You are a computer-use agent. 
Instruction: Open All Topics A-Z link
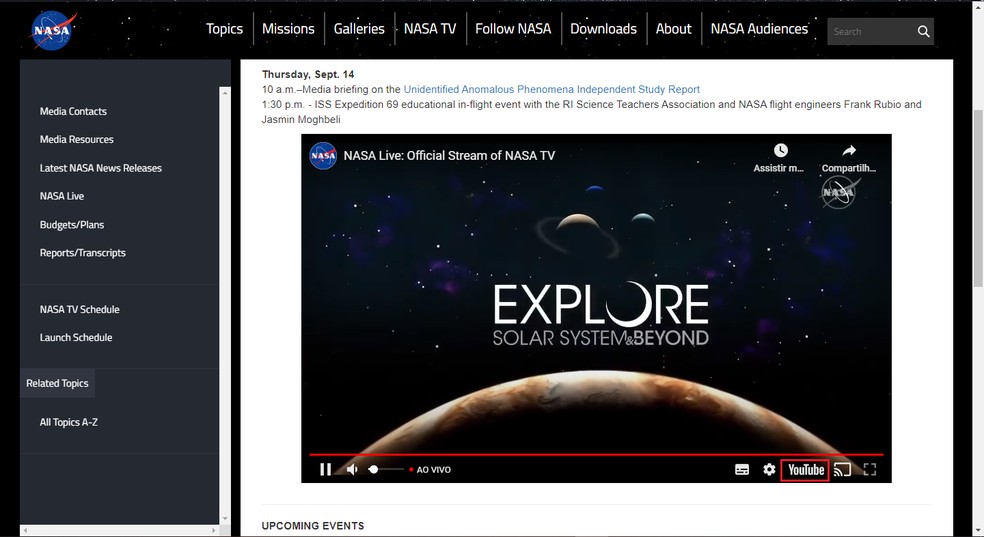tap(68, 422)
